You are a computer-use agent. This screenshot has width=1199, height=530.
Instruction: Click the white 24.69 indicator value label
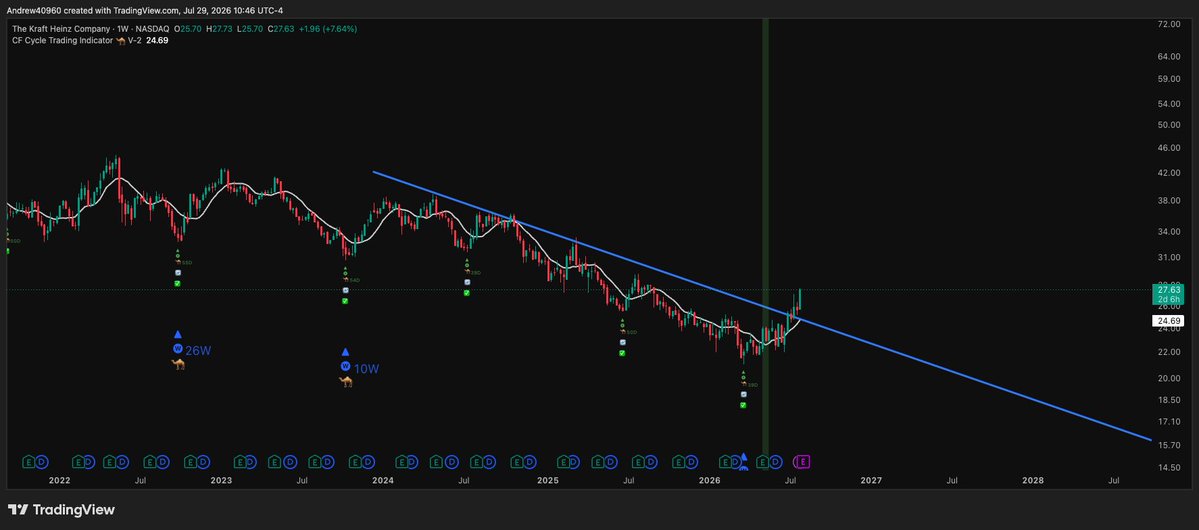pyautogui.click(x=1166, y=321)
